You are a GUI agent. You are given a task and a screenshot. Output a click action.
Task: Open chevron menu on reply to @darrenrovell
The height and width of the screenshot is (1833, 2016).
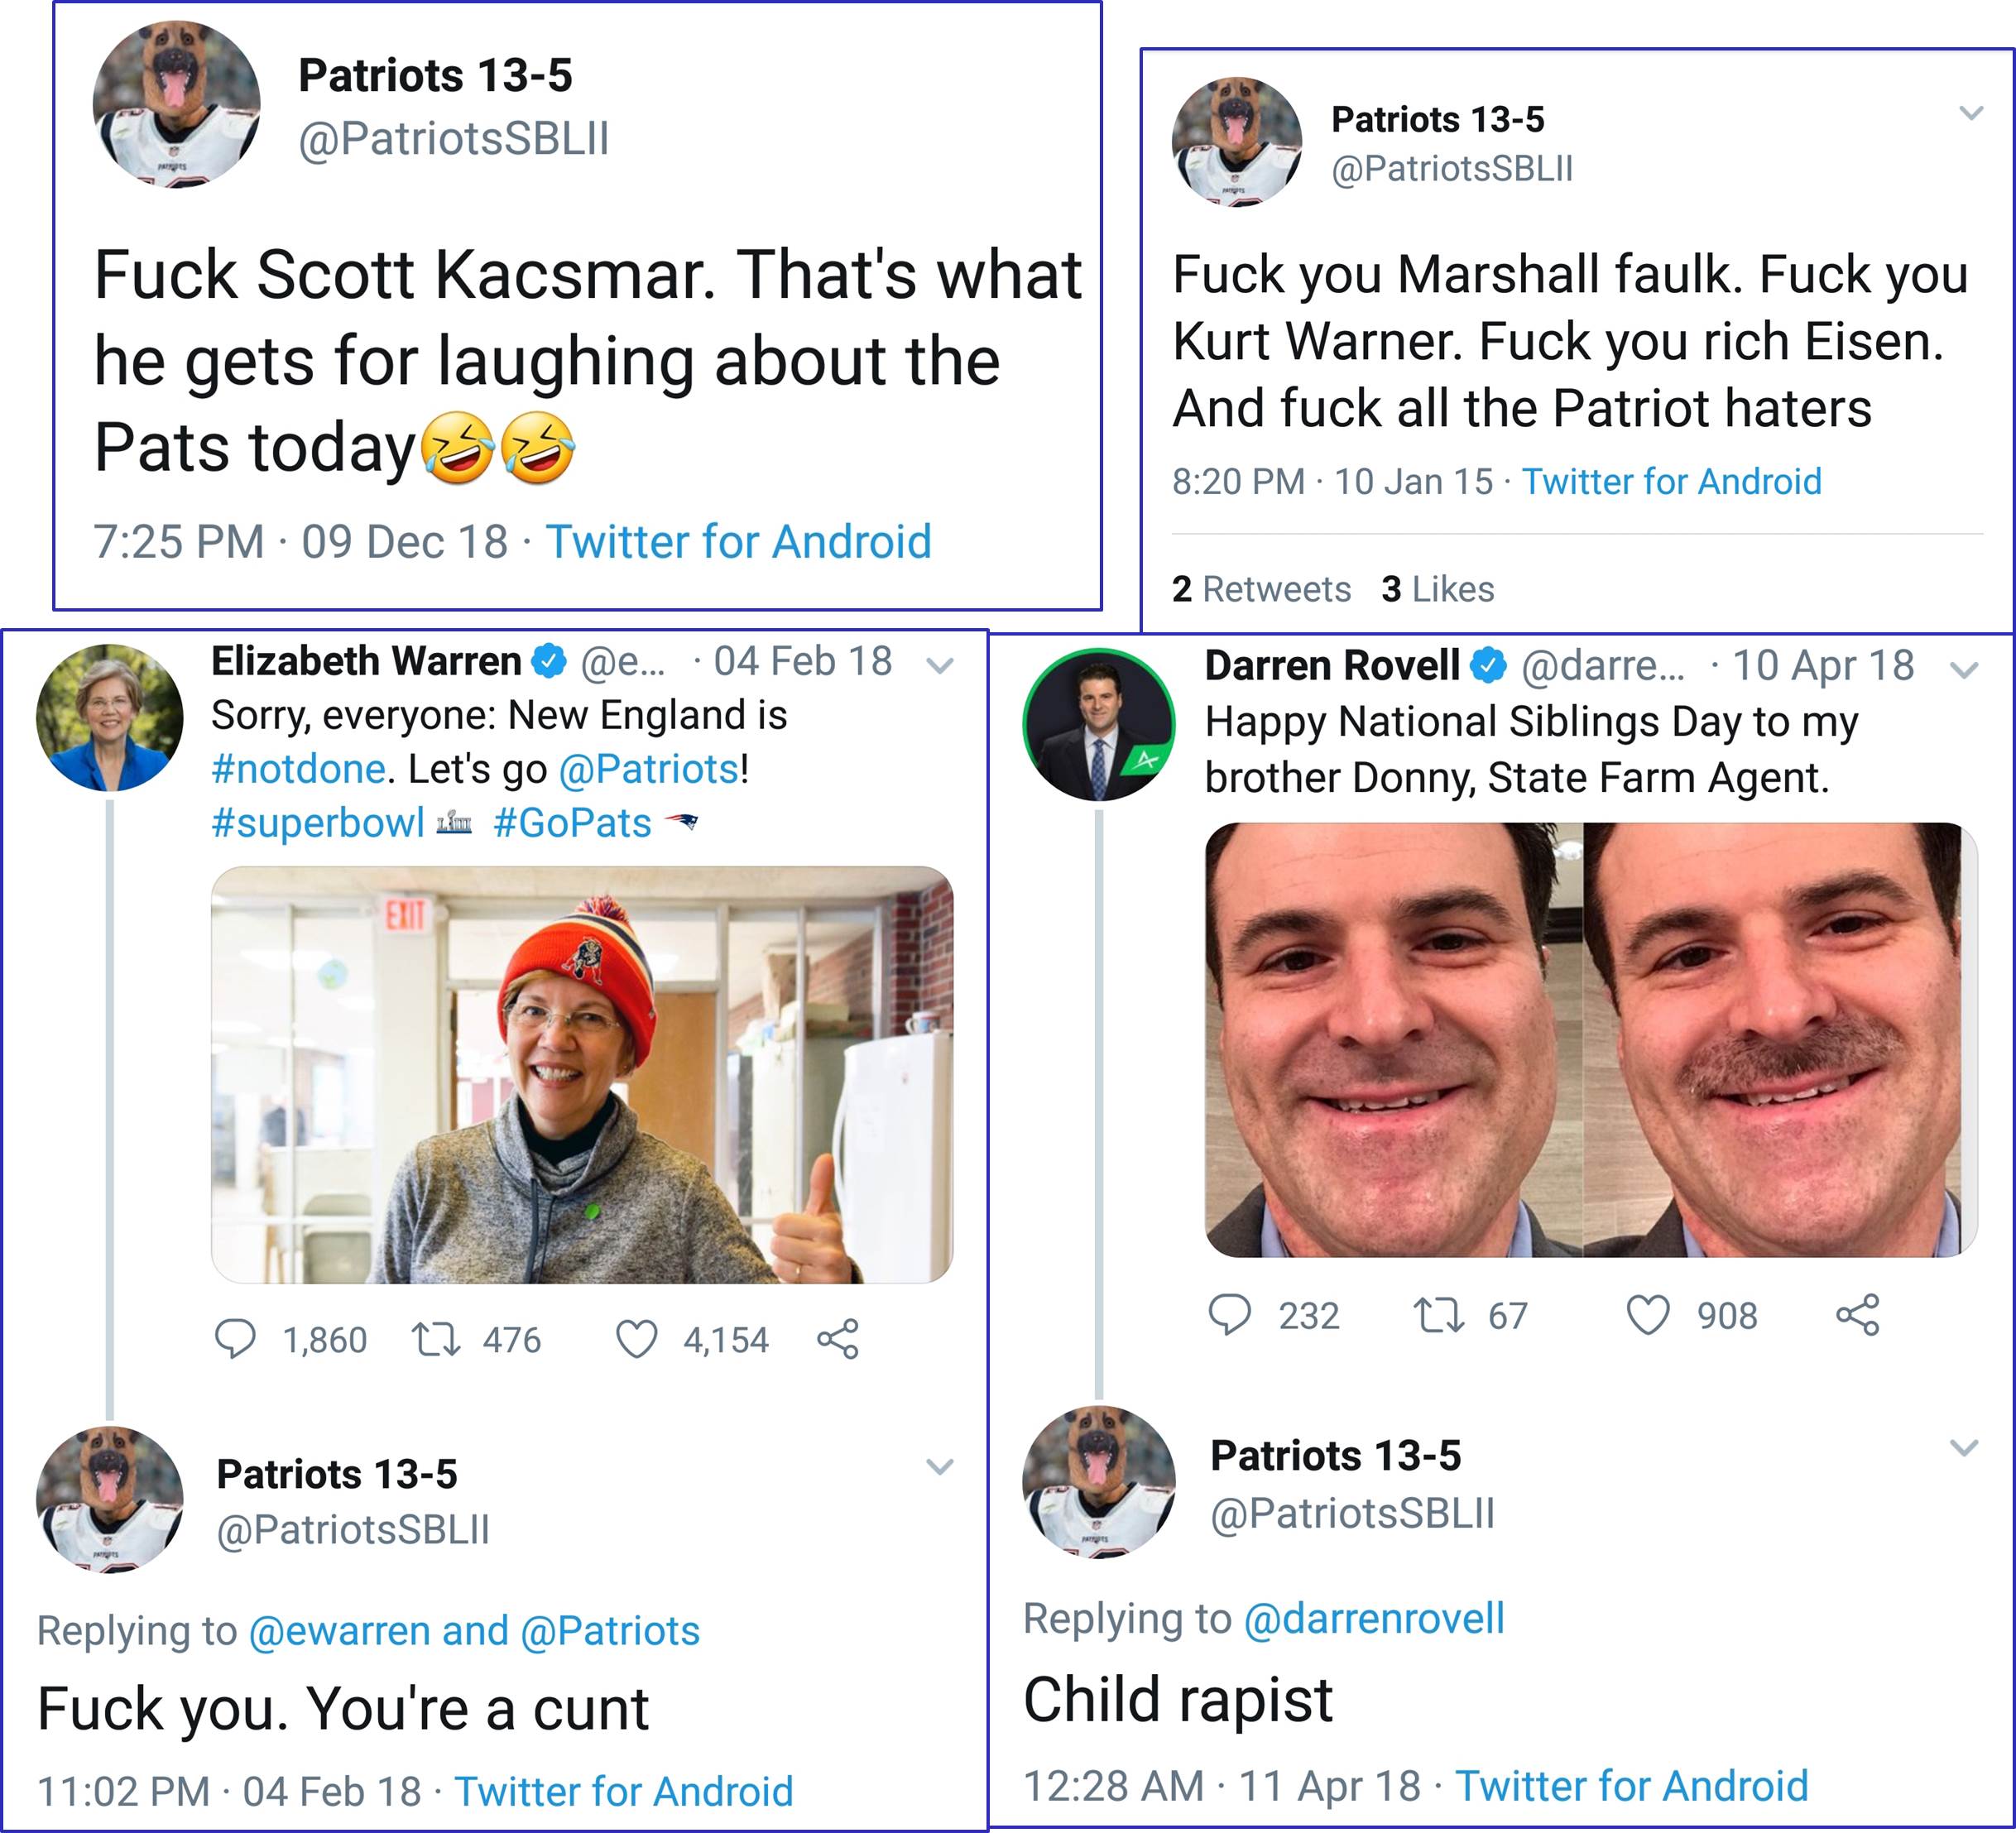click(x=1965, y=1448)
